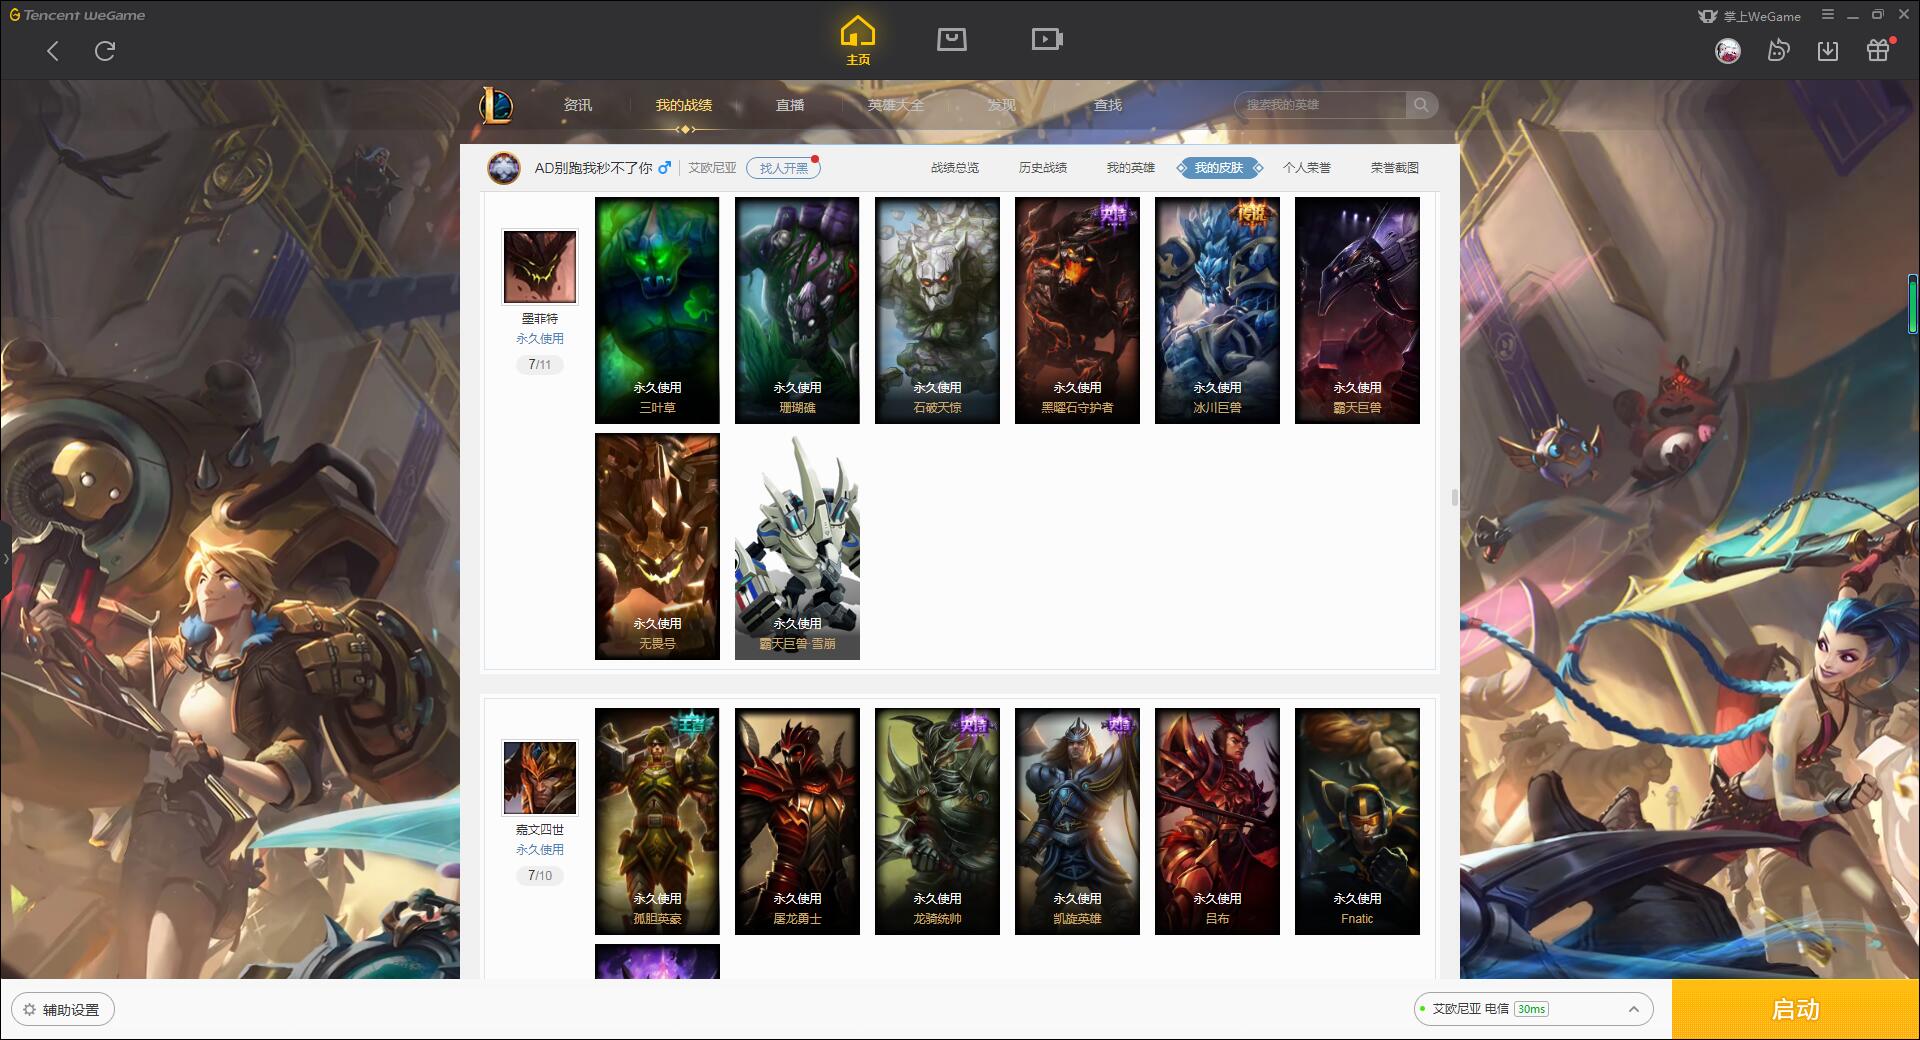The height and width of the screenshot is (1040, 1920).
Task: Click the green page scrollbar thumb
Action: pyautogui.click(x=1912, y=304)
